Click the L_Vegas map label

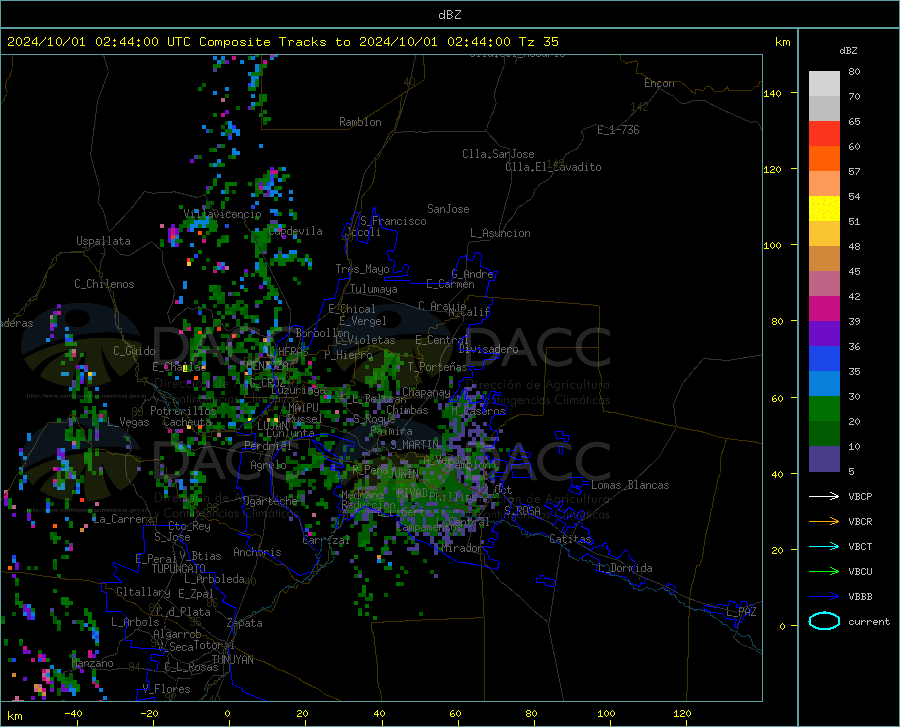tap(128, 422)
